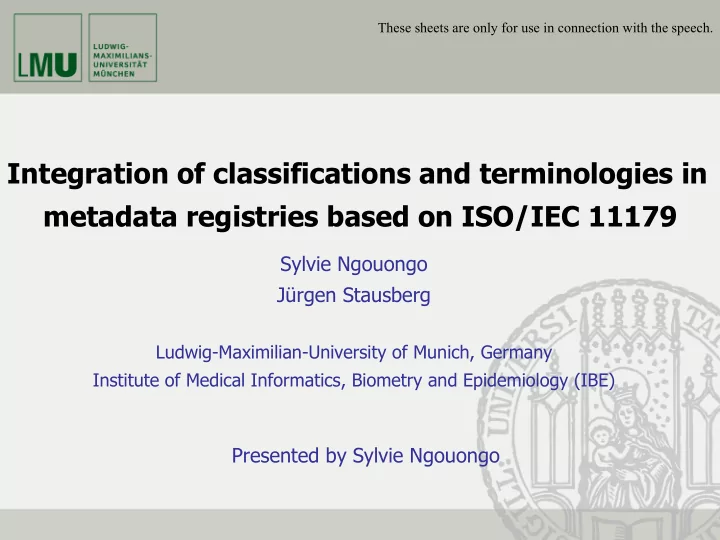
Task: Click 'Ludwig-Maximilian-University of Munich, Germany' text
Action: coord(354,353)
